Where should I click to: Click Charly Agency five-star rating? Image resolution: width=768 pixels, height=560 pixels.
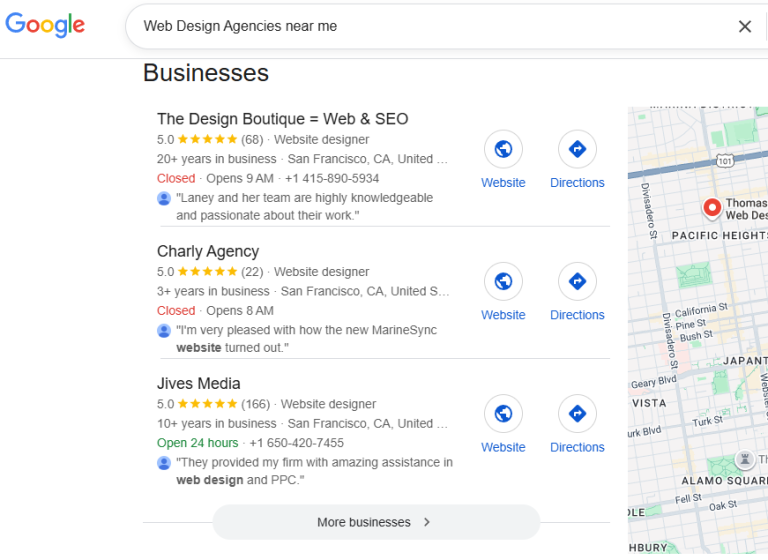coord(208,272)
